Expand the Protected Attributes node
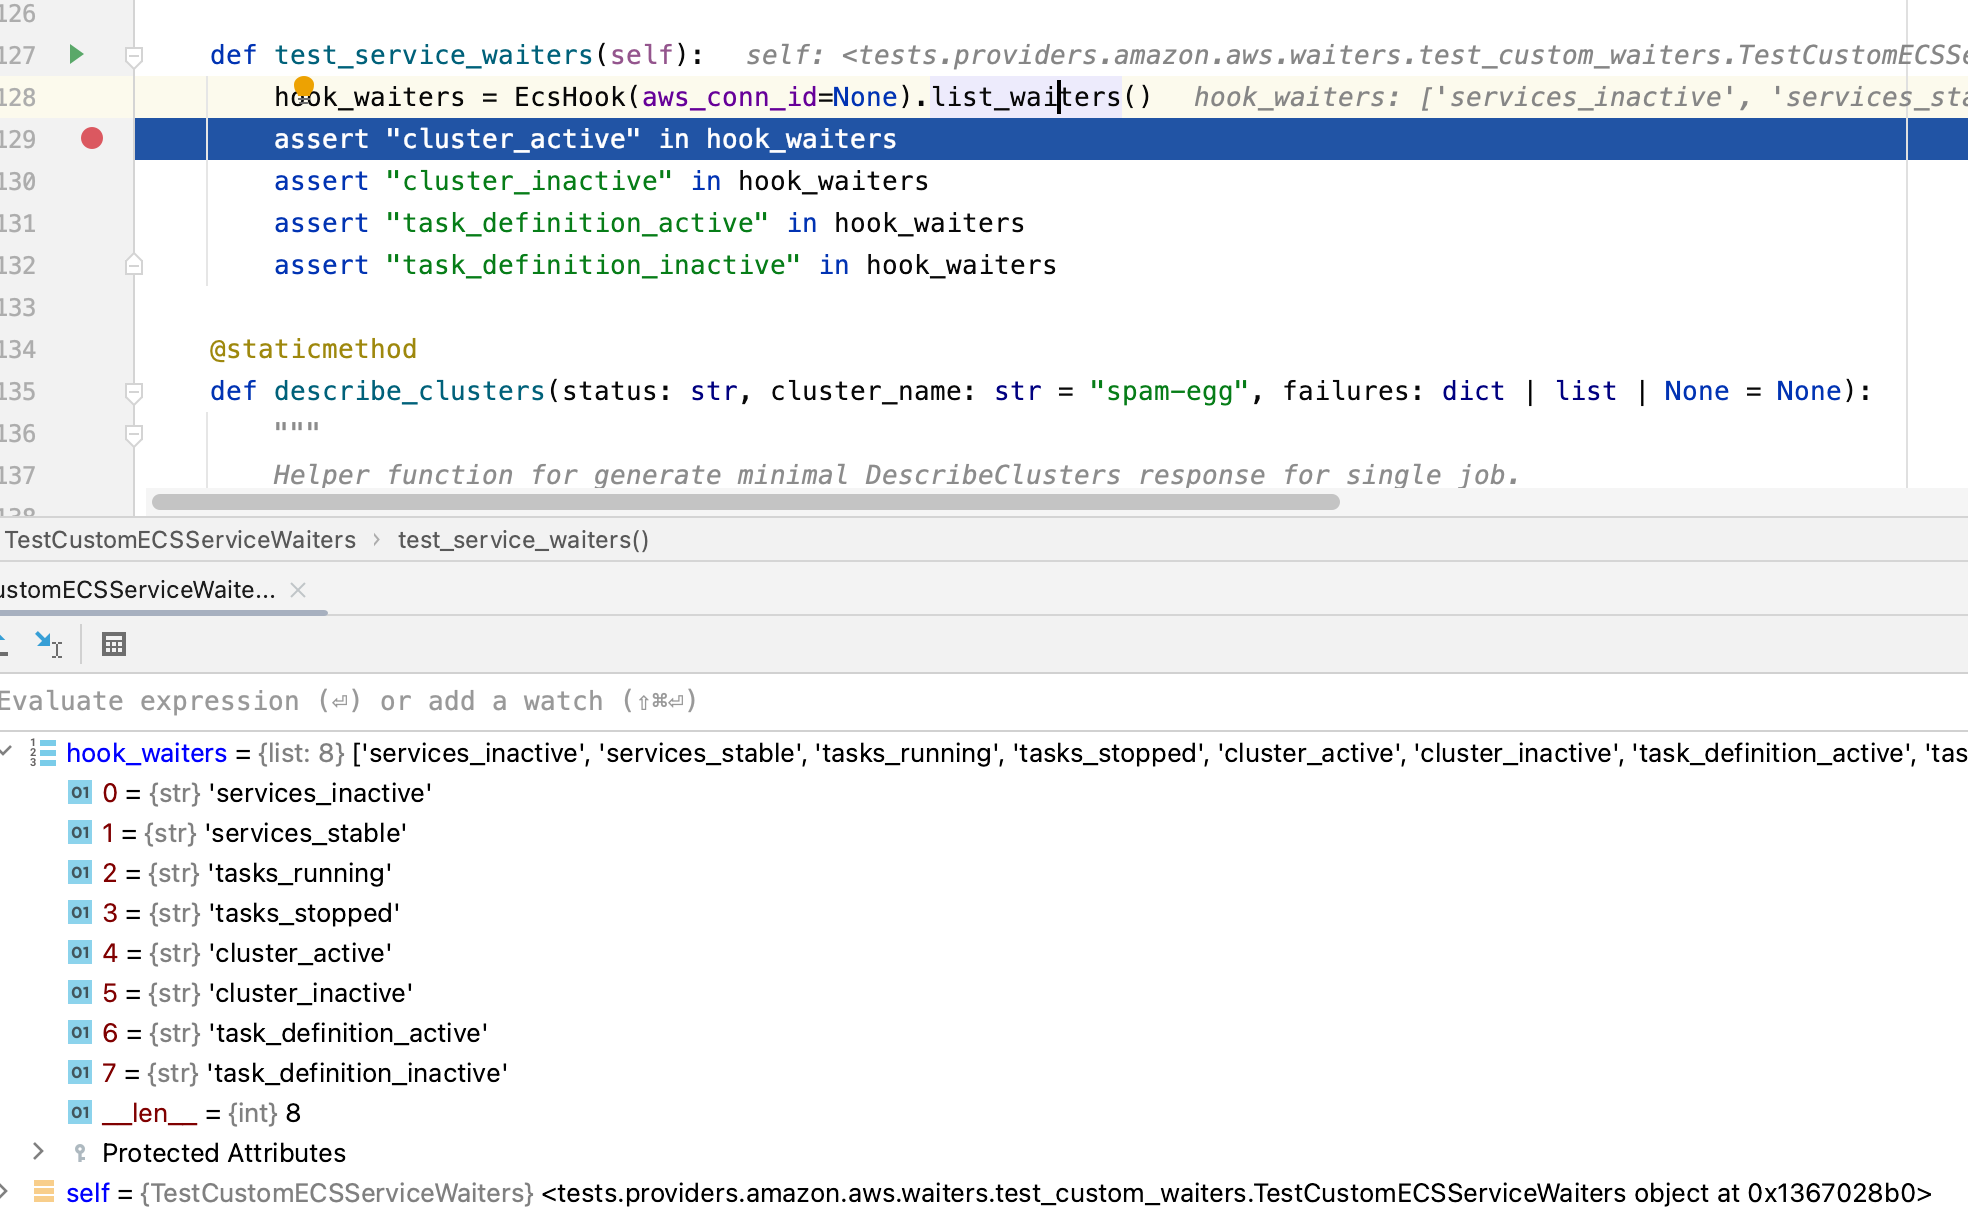The image size is (1968, 1226). pyautogui.click(x=38, y=1152)
